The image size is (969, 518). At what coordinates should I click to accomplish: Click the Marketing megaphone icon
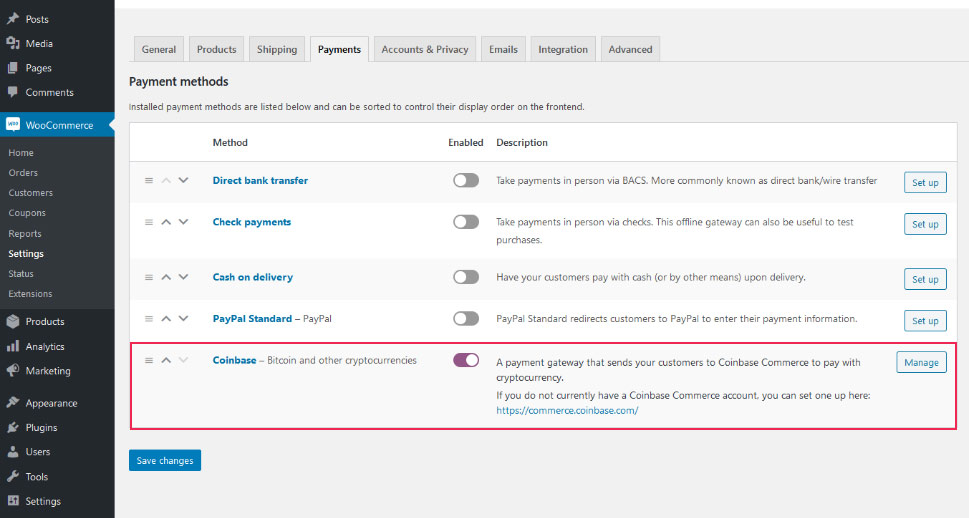(x=13, y=370)
